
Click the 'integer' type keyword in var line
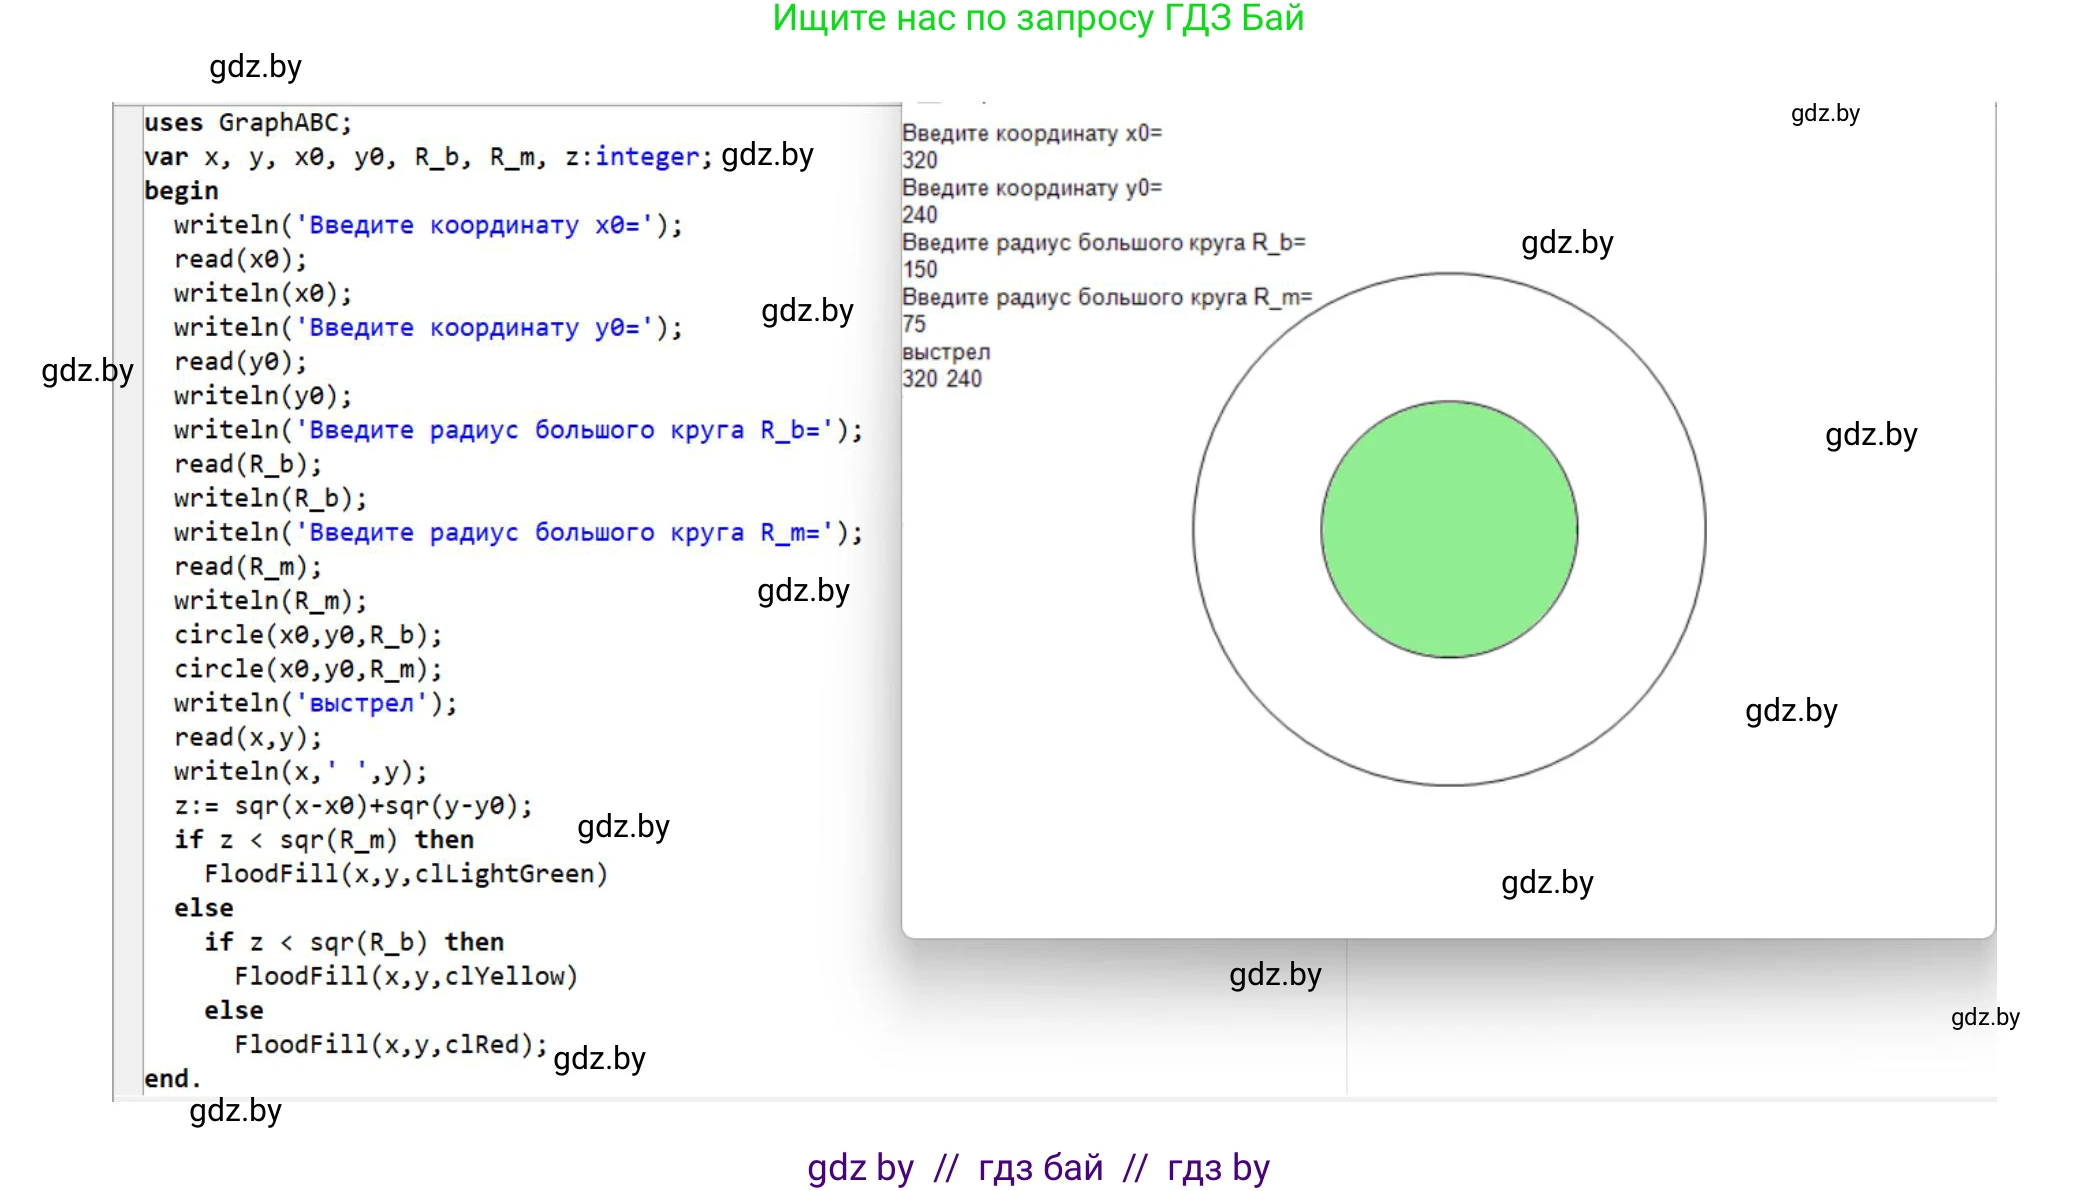(647, 157)
